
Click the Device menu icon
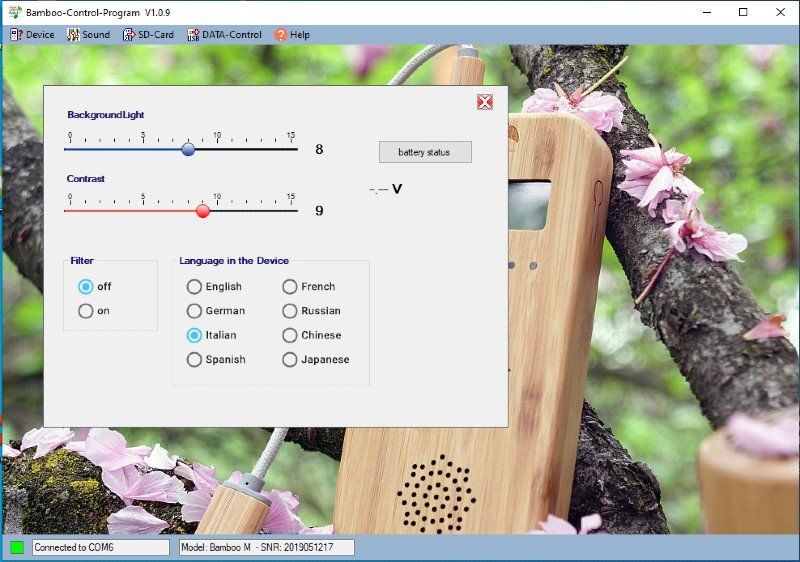click(x=15, y=34)
